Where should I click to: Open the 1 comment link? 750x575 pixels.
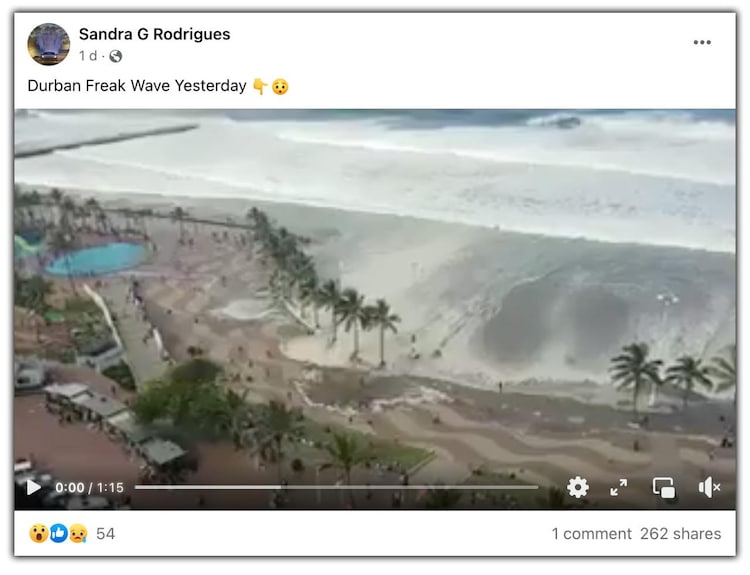tap(592, 533)
